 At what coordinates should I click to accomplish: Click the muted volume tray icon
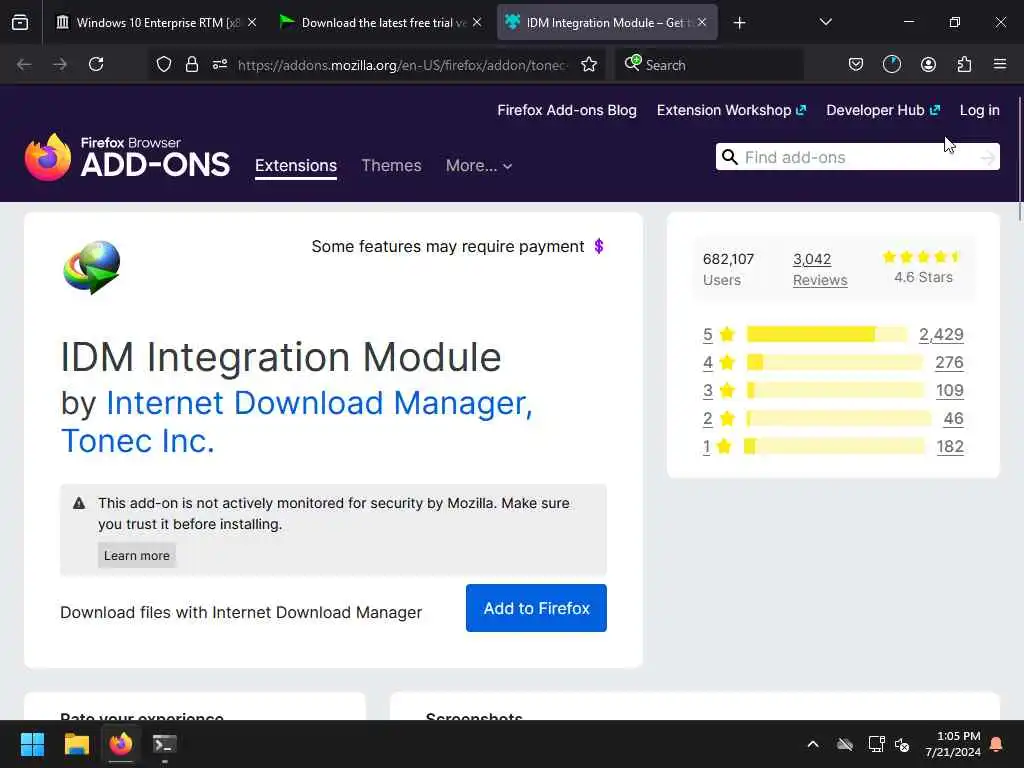tap(903, 744)
